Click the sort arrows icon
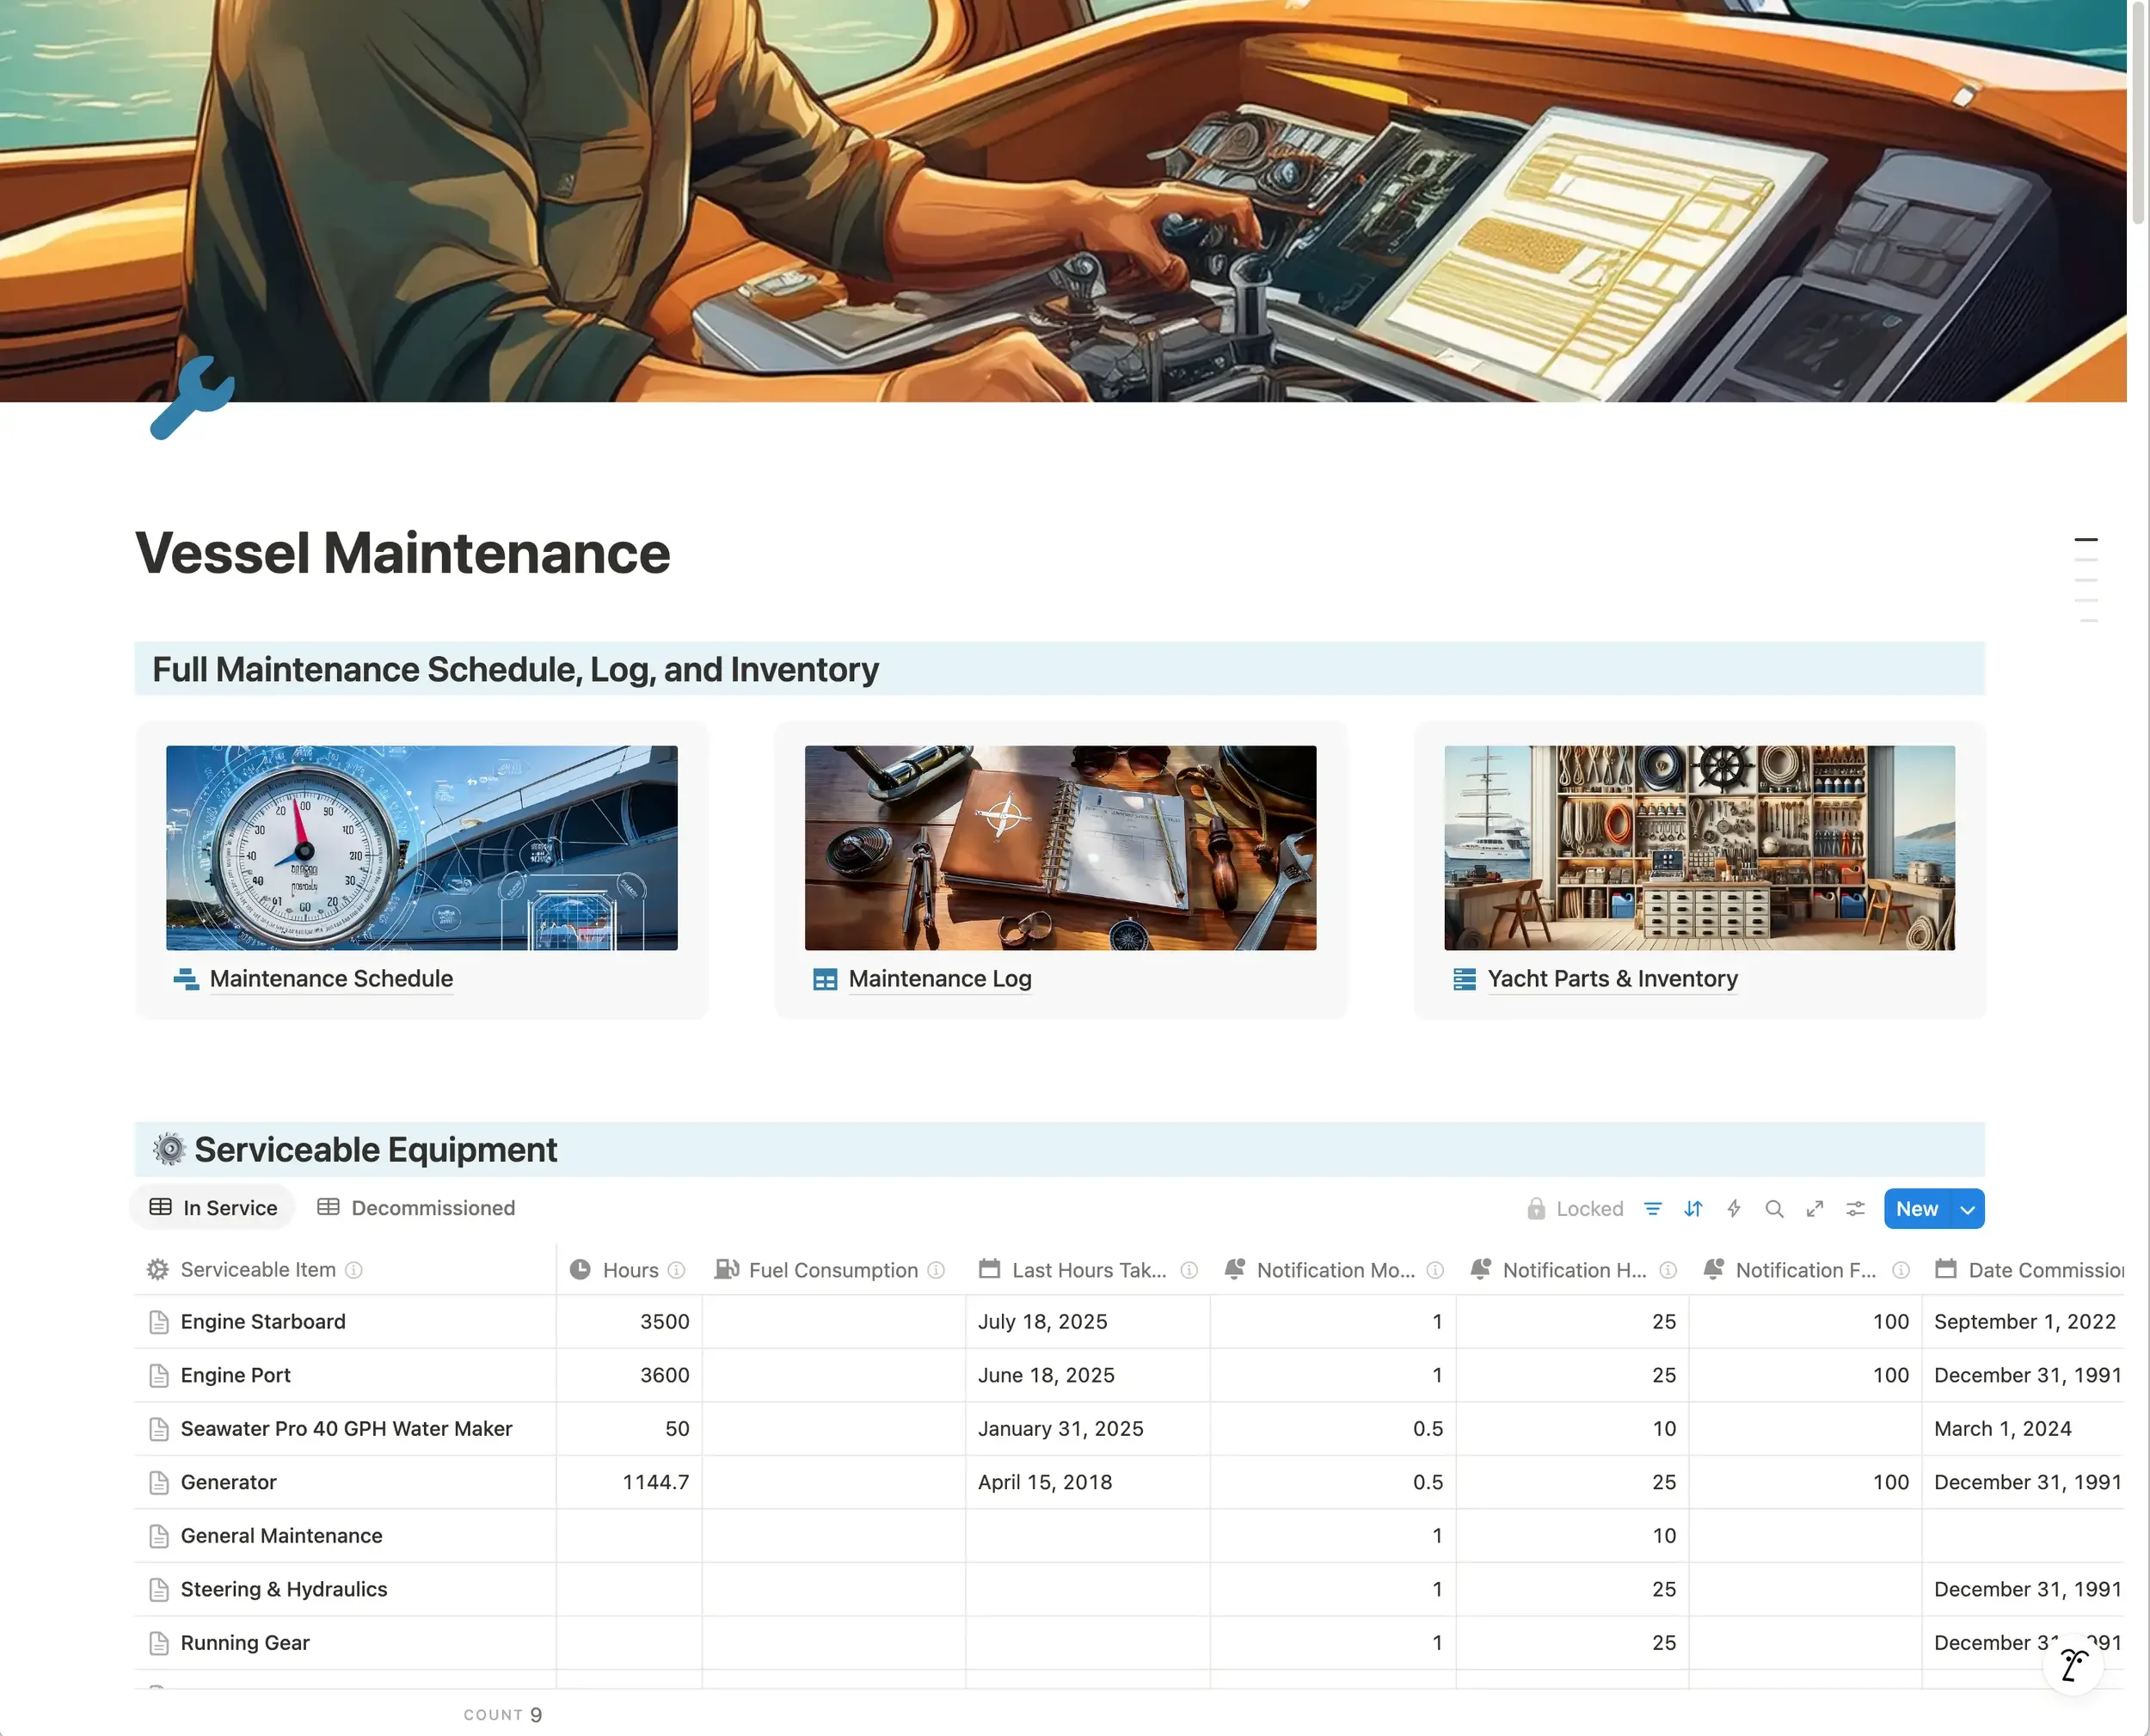The width and height of the screenshot is (2150, 1736). (1693, 1209)
